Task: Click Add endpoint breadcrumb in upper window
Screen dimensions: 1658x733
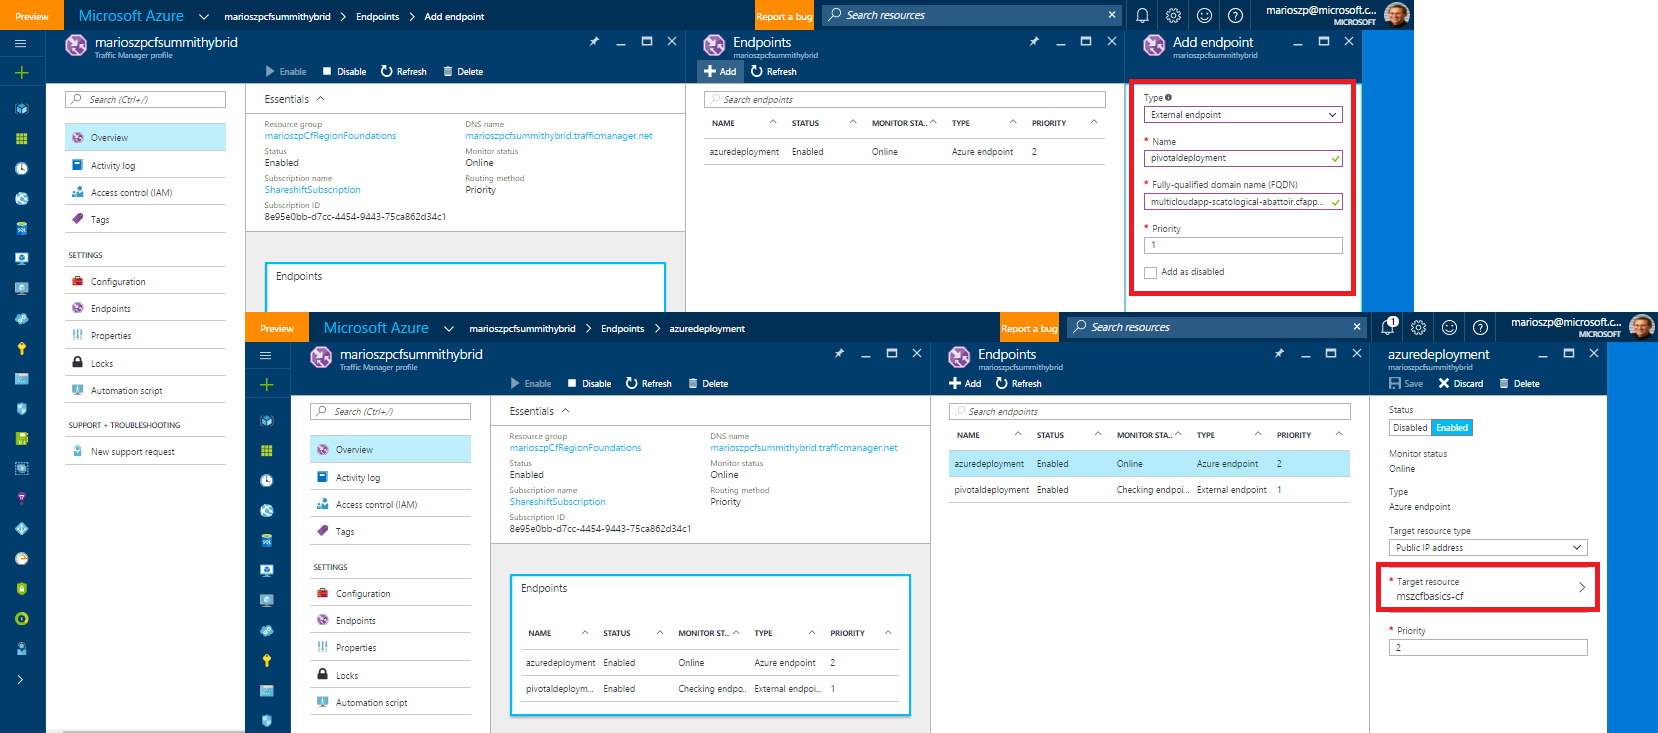Action: coord(454,16)
